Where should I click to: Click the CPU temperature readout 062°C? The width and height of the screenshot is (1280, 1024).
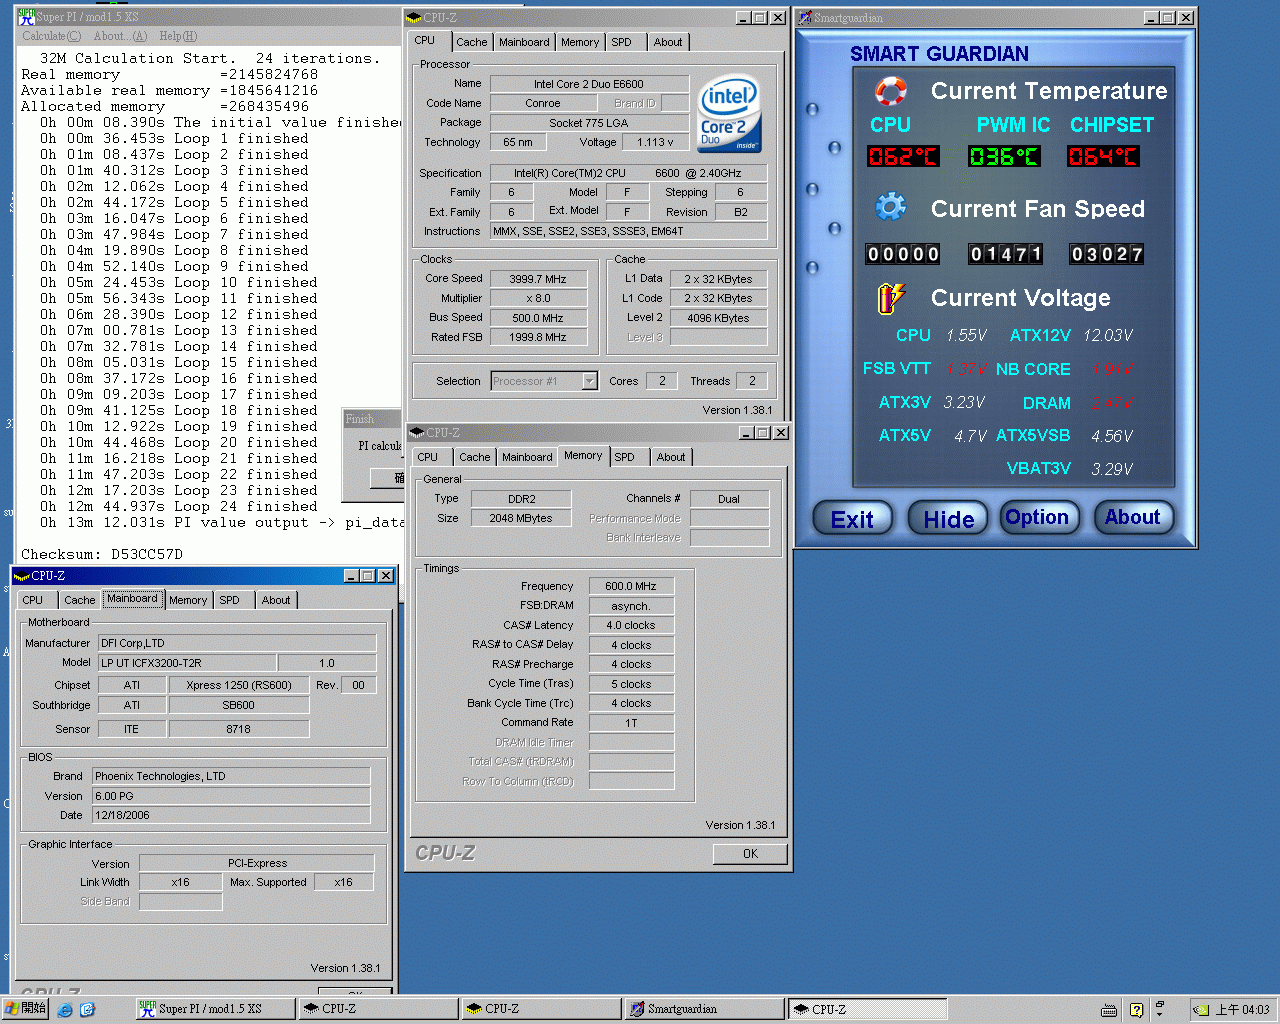903,156
